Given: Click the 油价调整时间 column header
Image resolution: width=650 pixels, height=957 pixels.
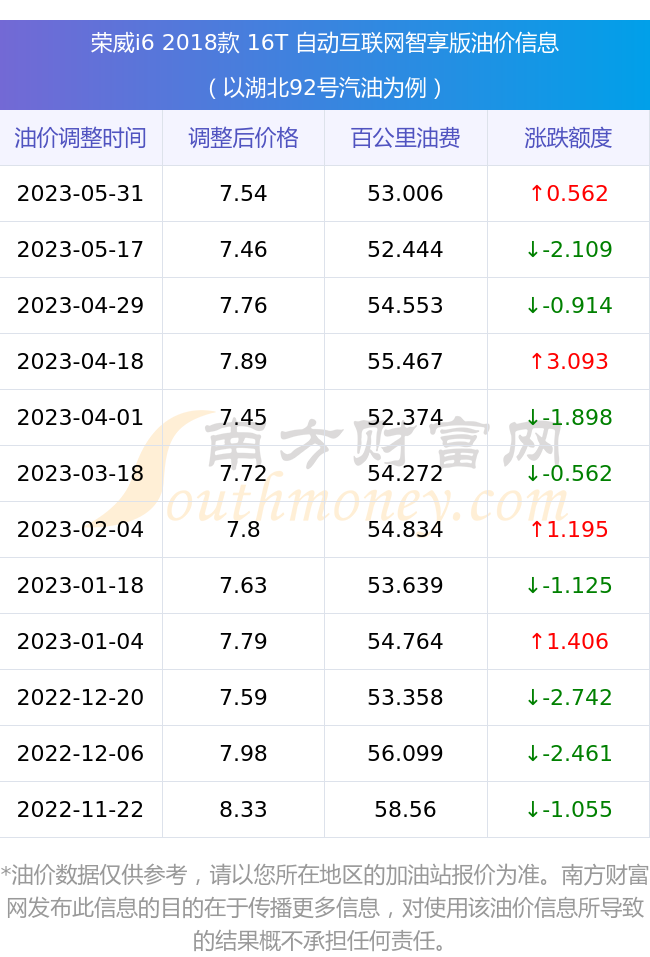Looking at the screenshot, I should (81, 138).
